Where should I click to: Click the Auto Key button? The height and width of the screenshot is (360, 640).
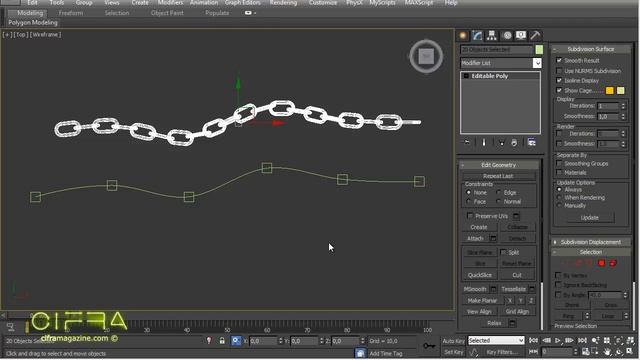(453, 340)
